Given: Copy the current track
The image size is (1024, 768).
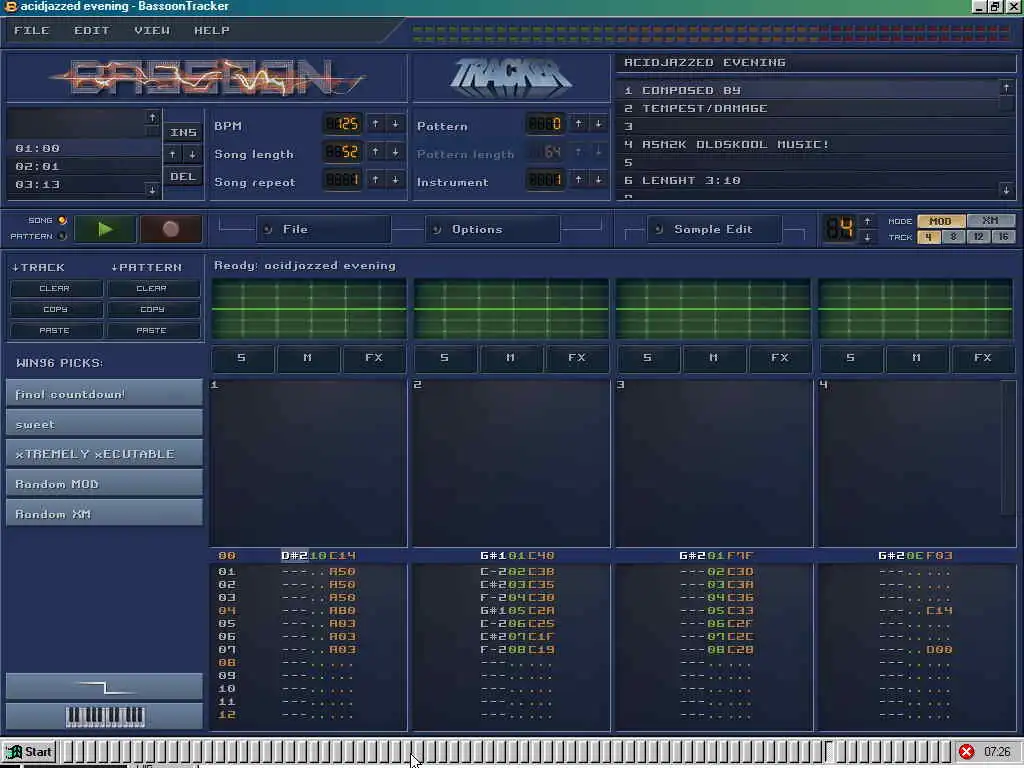Looking at the screenshot, I should [x=56, y=310].
